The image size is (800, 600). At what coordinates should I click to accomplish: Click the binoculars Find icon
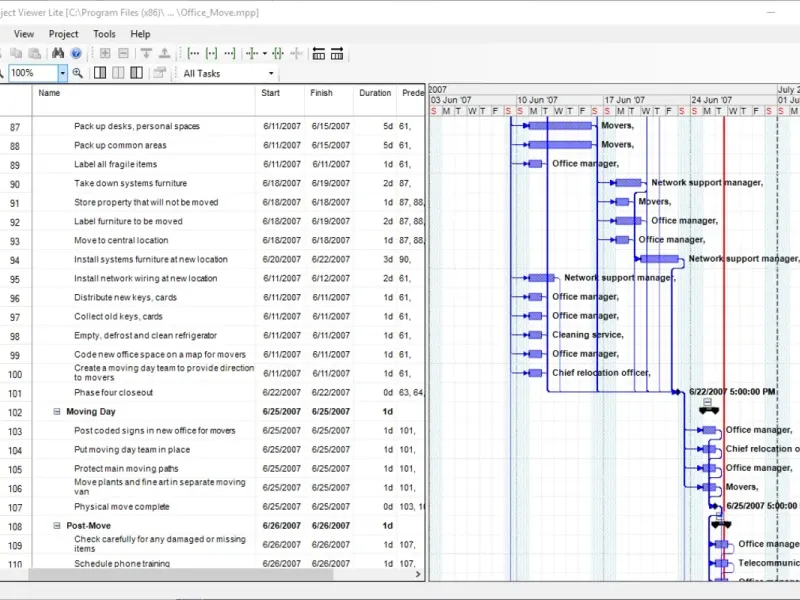click(x=58, y=53)
